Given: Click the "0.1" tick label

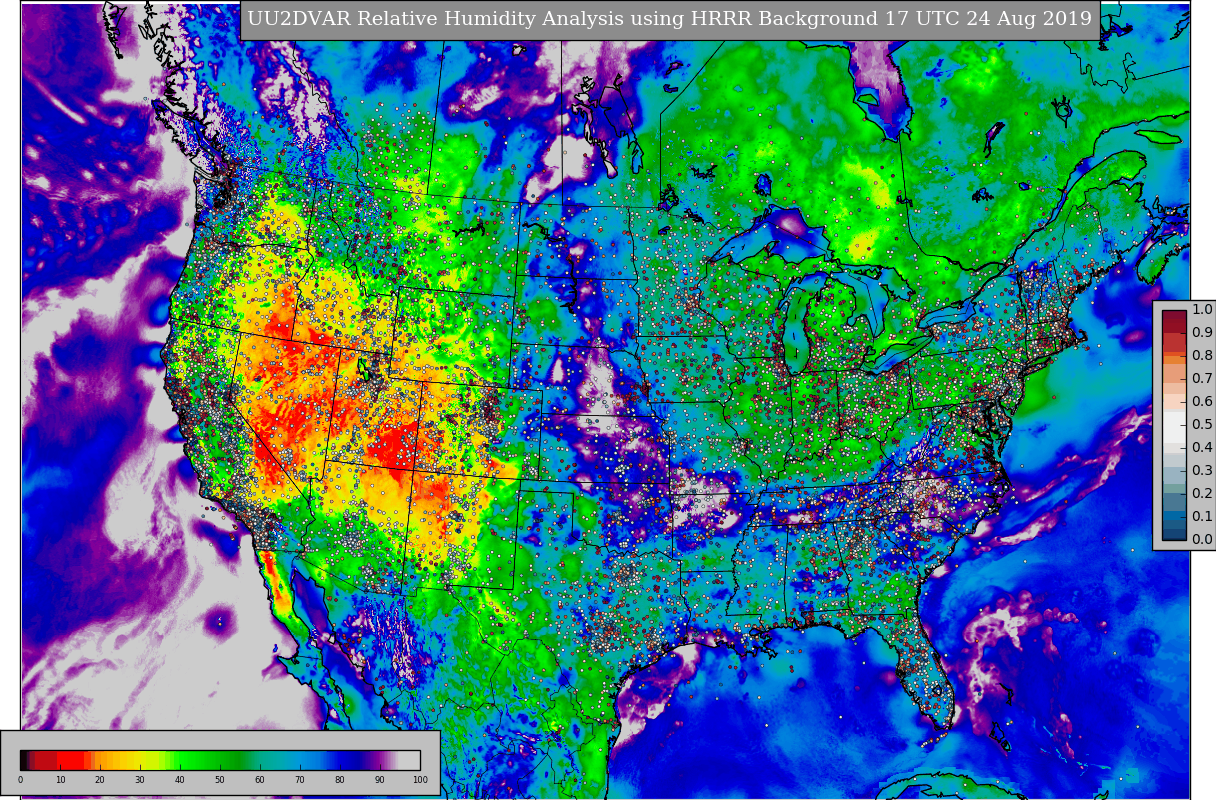Looking at the screenshot, I should pyautogui.click(x=1202, y=517).
